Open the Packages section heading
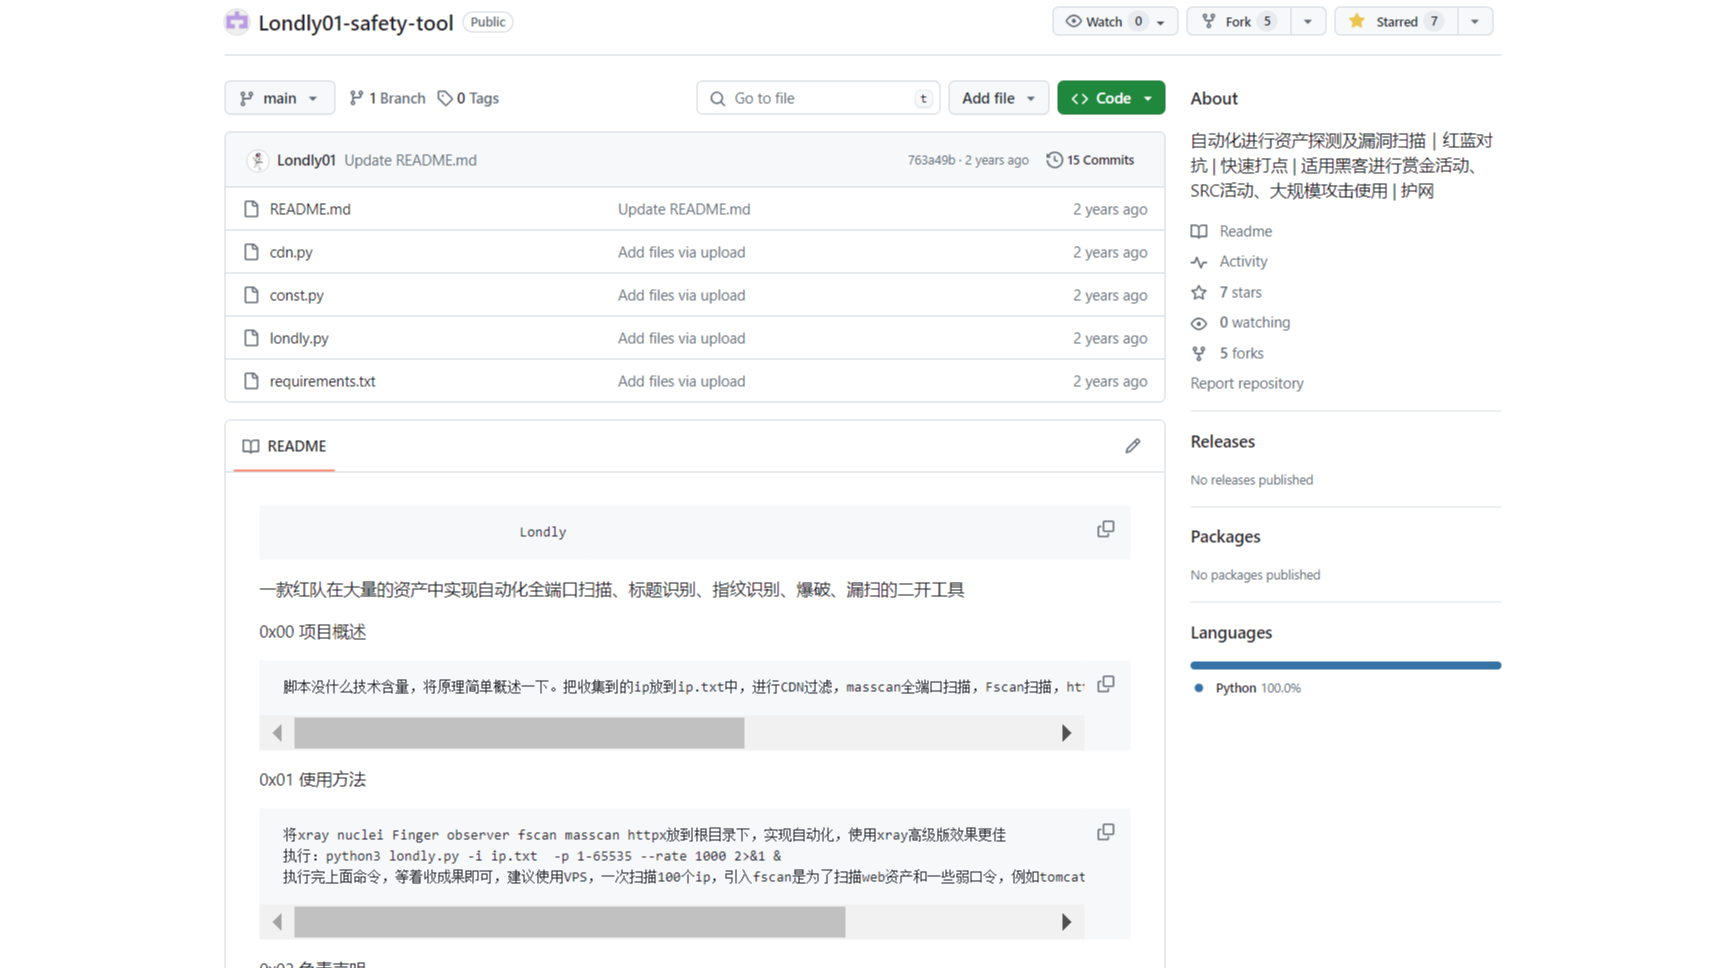Image resolution: width=1720 pixels, height=968 pixels. pos(1225,536)
